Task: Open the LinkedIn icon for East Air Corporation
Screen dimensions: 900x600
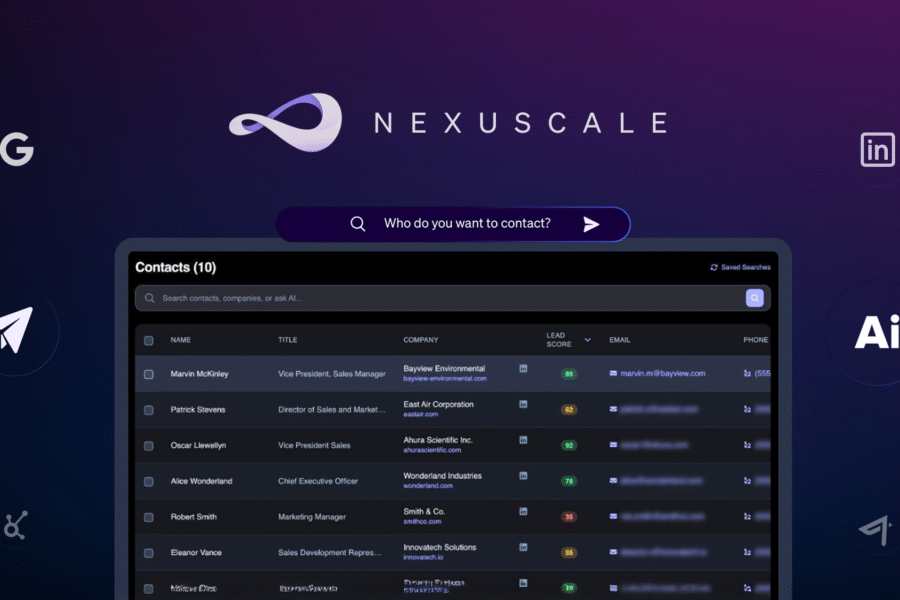Action: coord(523,404)
